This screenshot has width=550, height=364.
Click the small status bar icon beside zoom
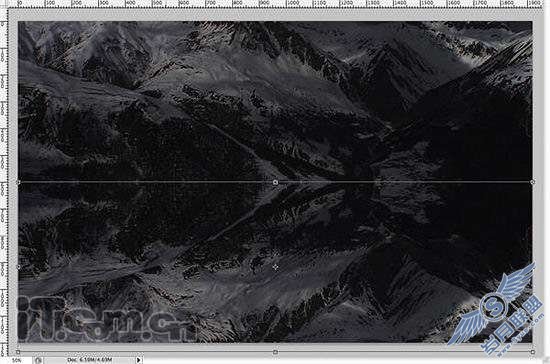point(38,360)
